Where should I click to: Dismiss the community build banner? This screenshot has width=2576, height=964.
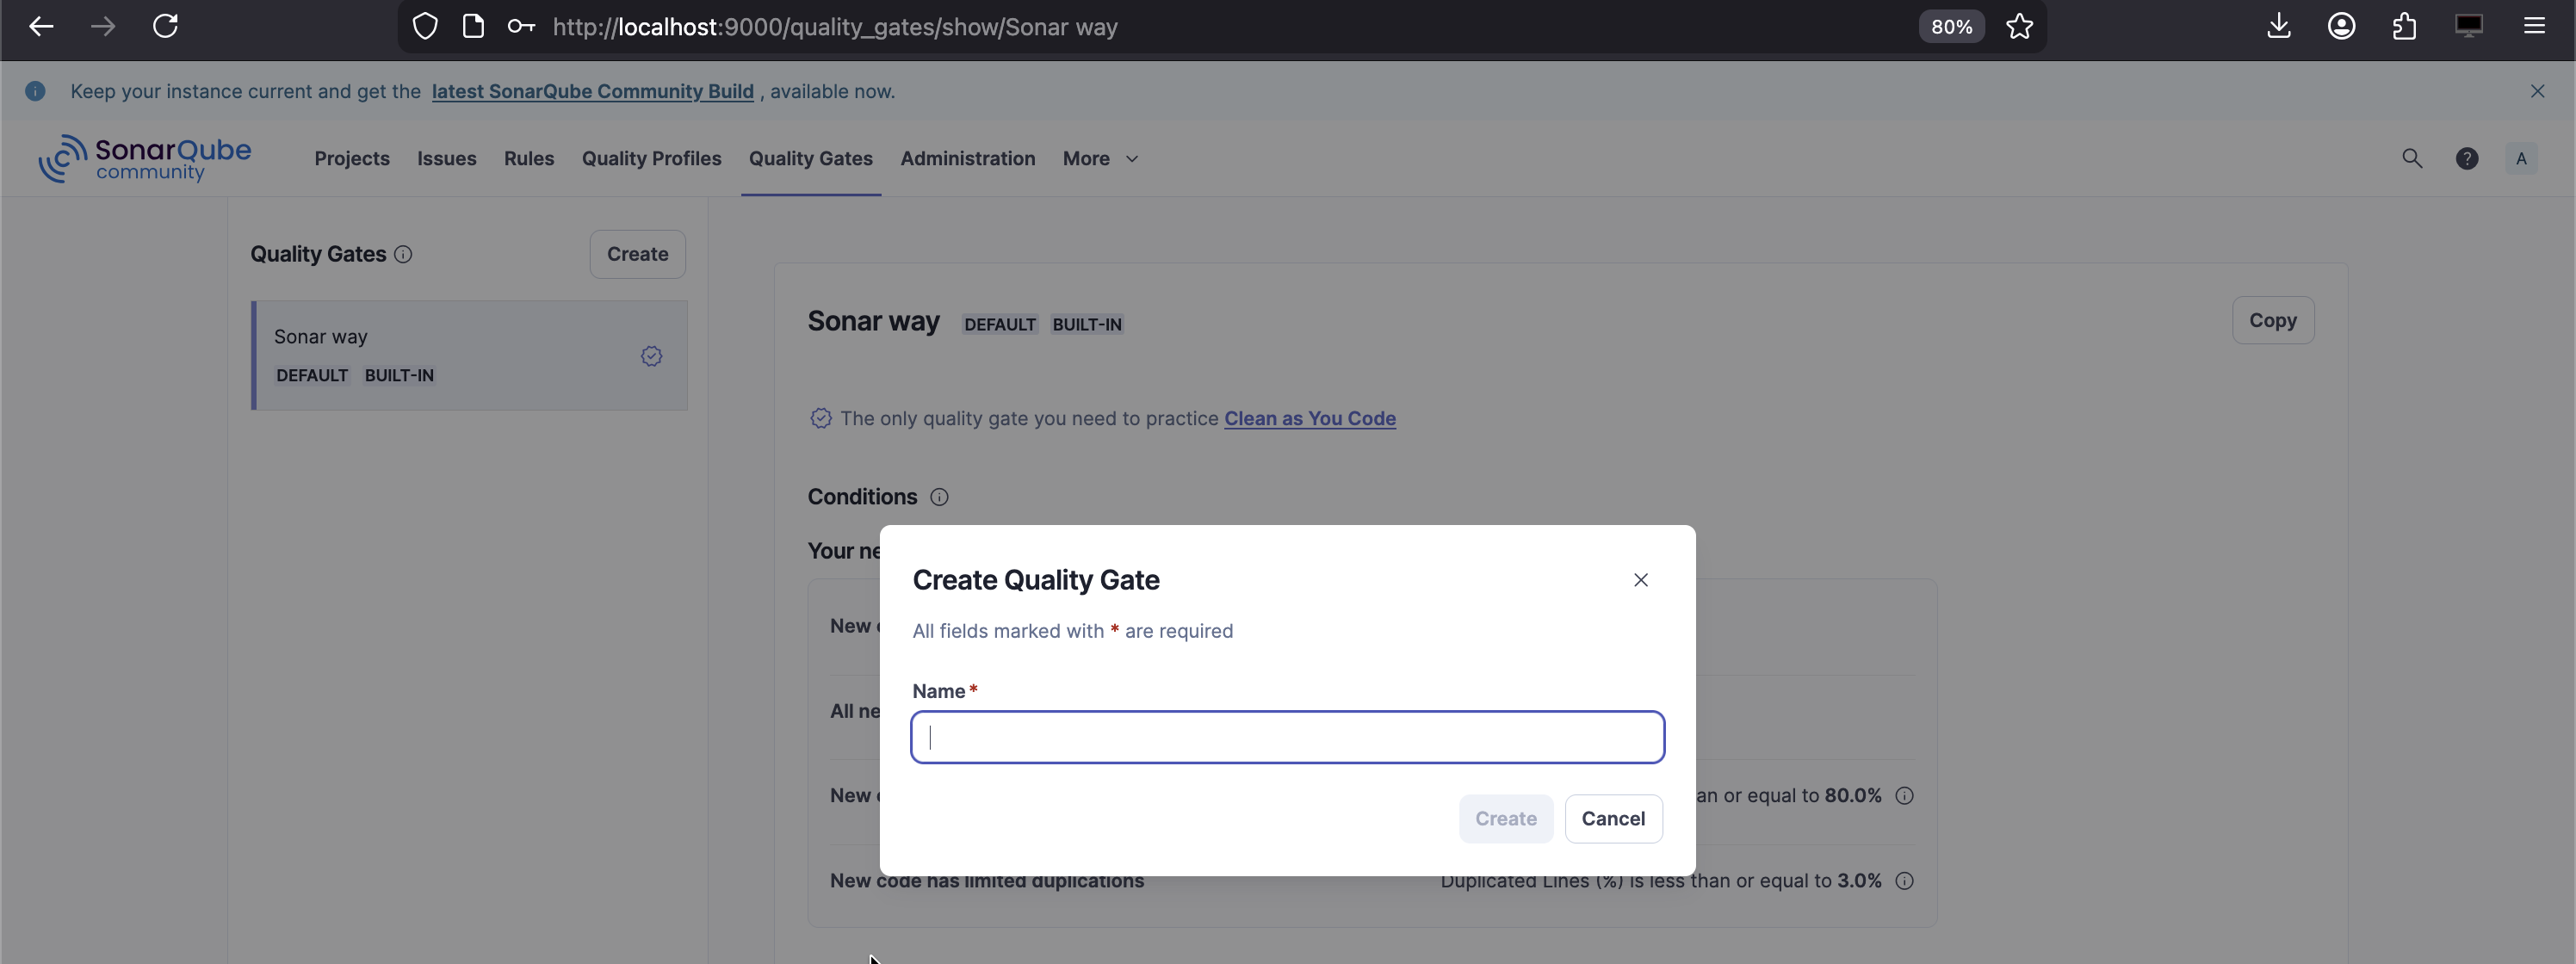point(2537,91)
